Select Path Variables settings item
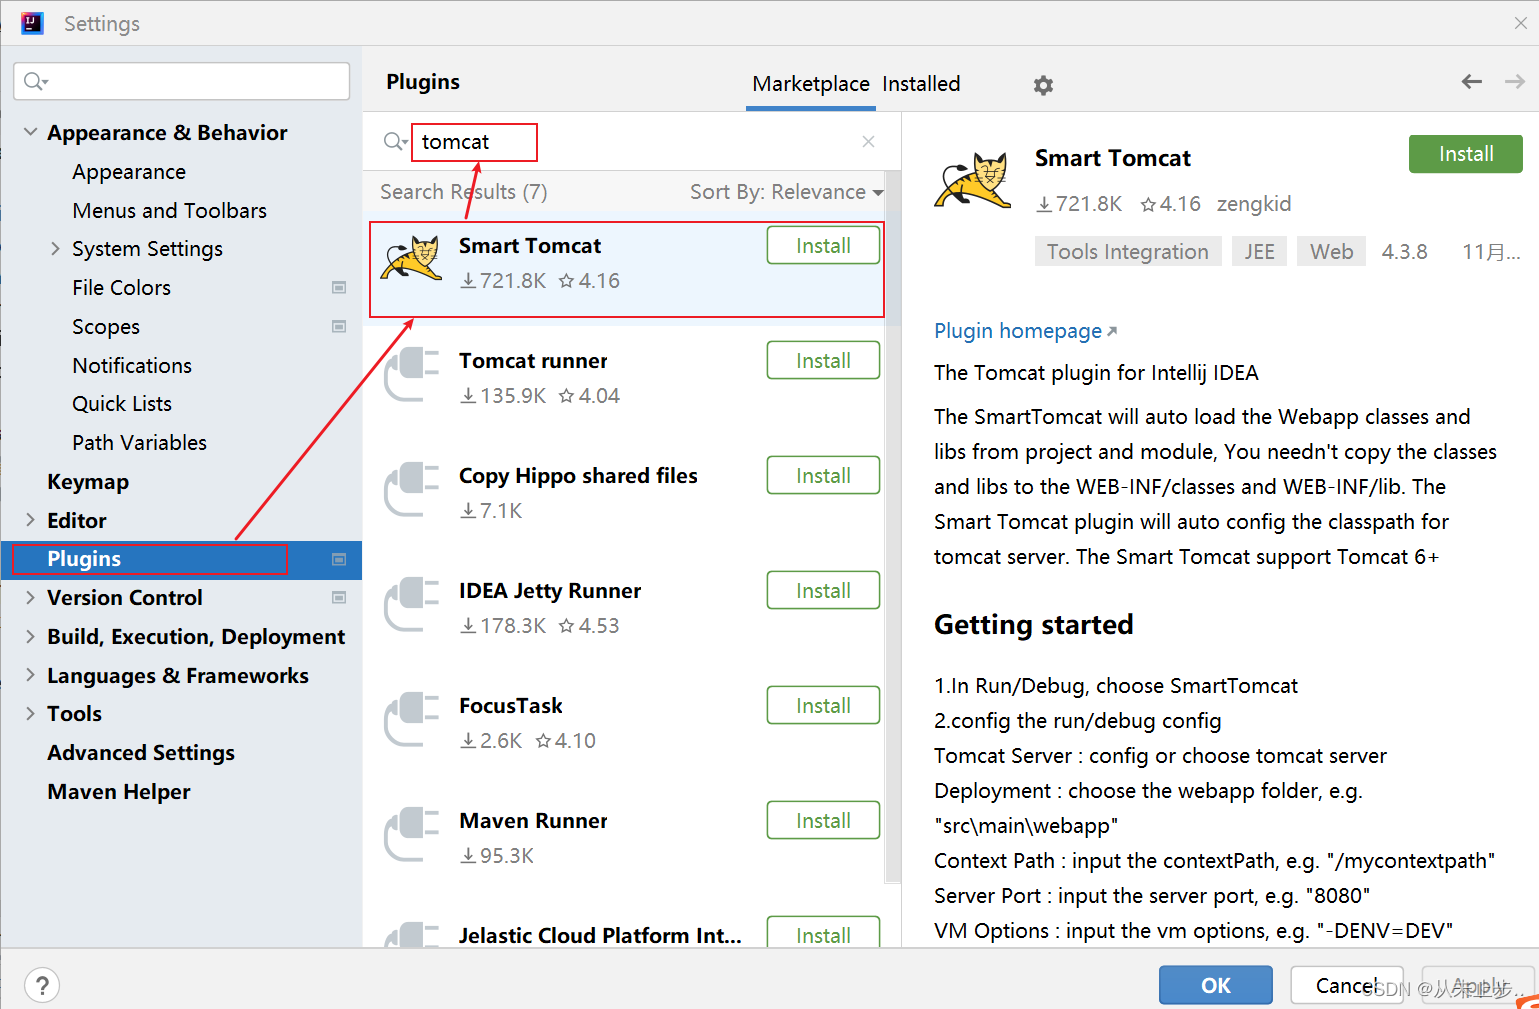 139,443
